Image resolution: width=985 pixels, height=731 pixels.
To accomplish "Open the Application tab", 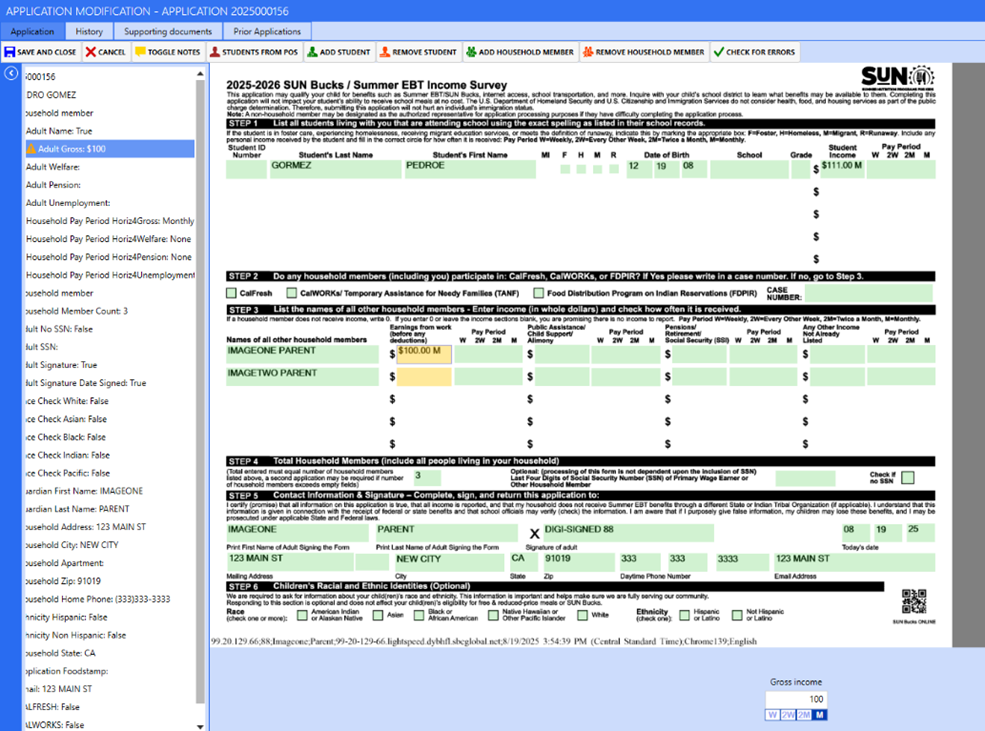I will click(32, 31).
